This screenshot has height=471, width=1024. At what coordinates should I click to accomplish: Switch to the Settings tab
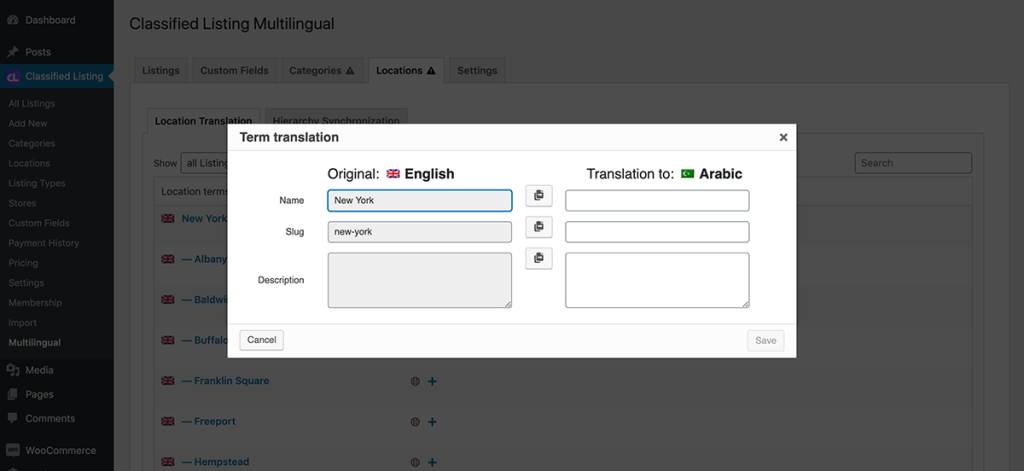pyautogui.click(x=477, y=71)
